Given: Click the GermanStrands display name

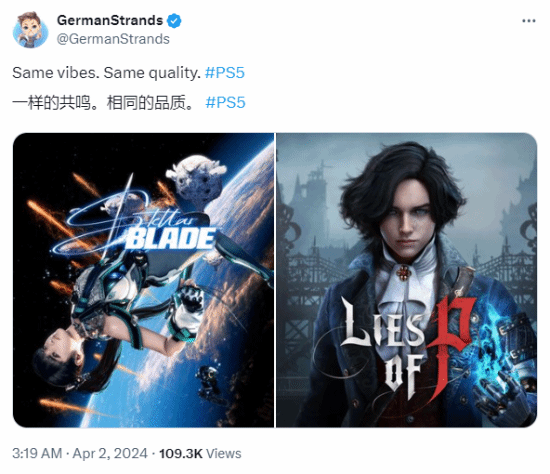Looking at the screenshot, I should 110,20.
